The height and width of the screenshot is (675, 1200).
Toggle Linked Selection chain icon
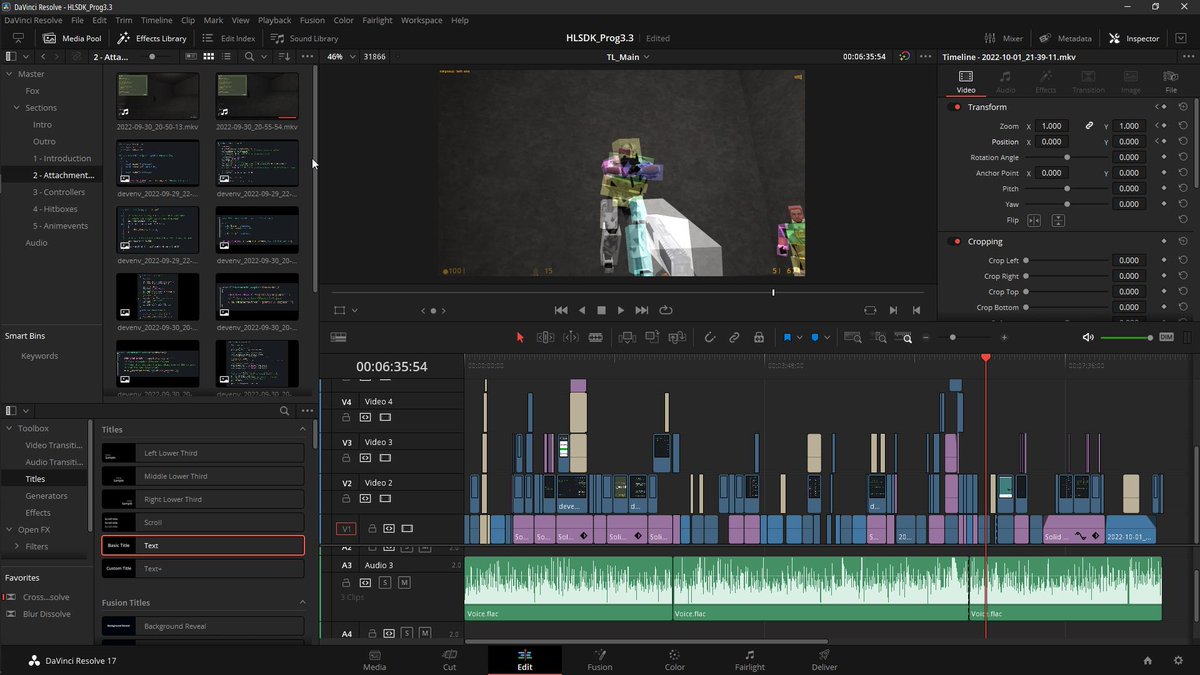[x=734, y=338]
